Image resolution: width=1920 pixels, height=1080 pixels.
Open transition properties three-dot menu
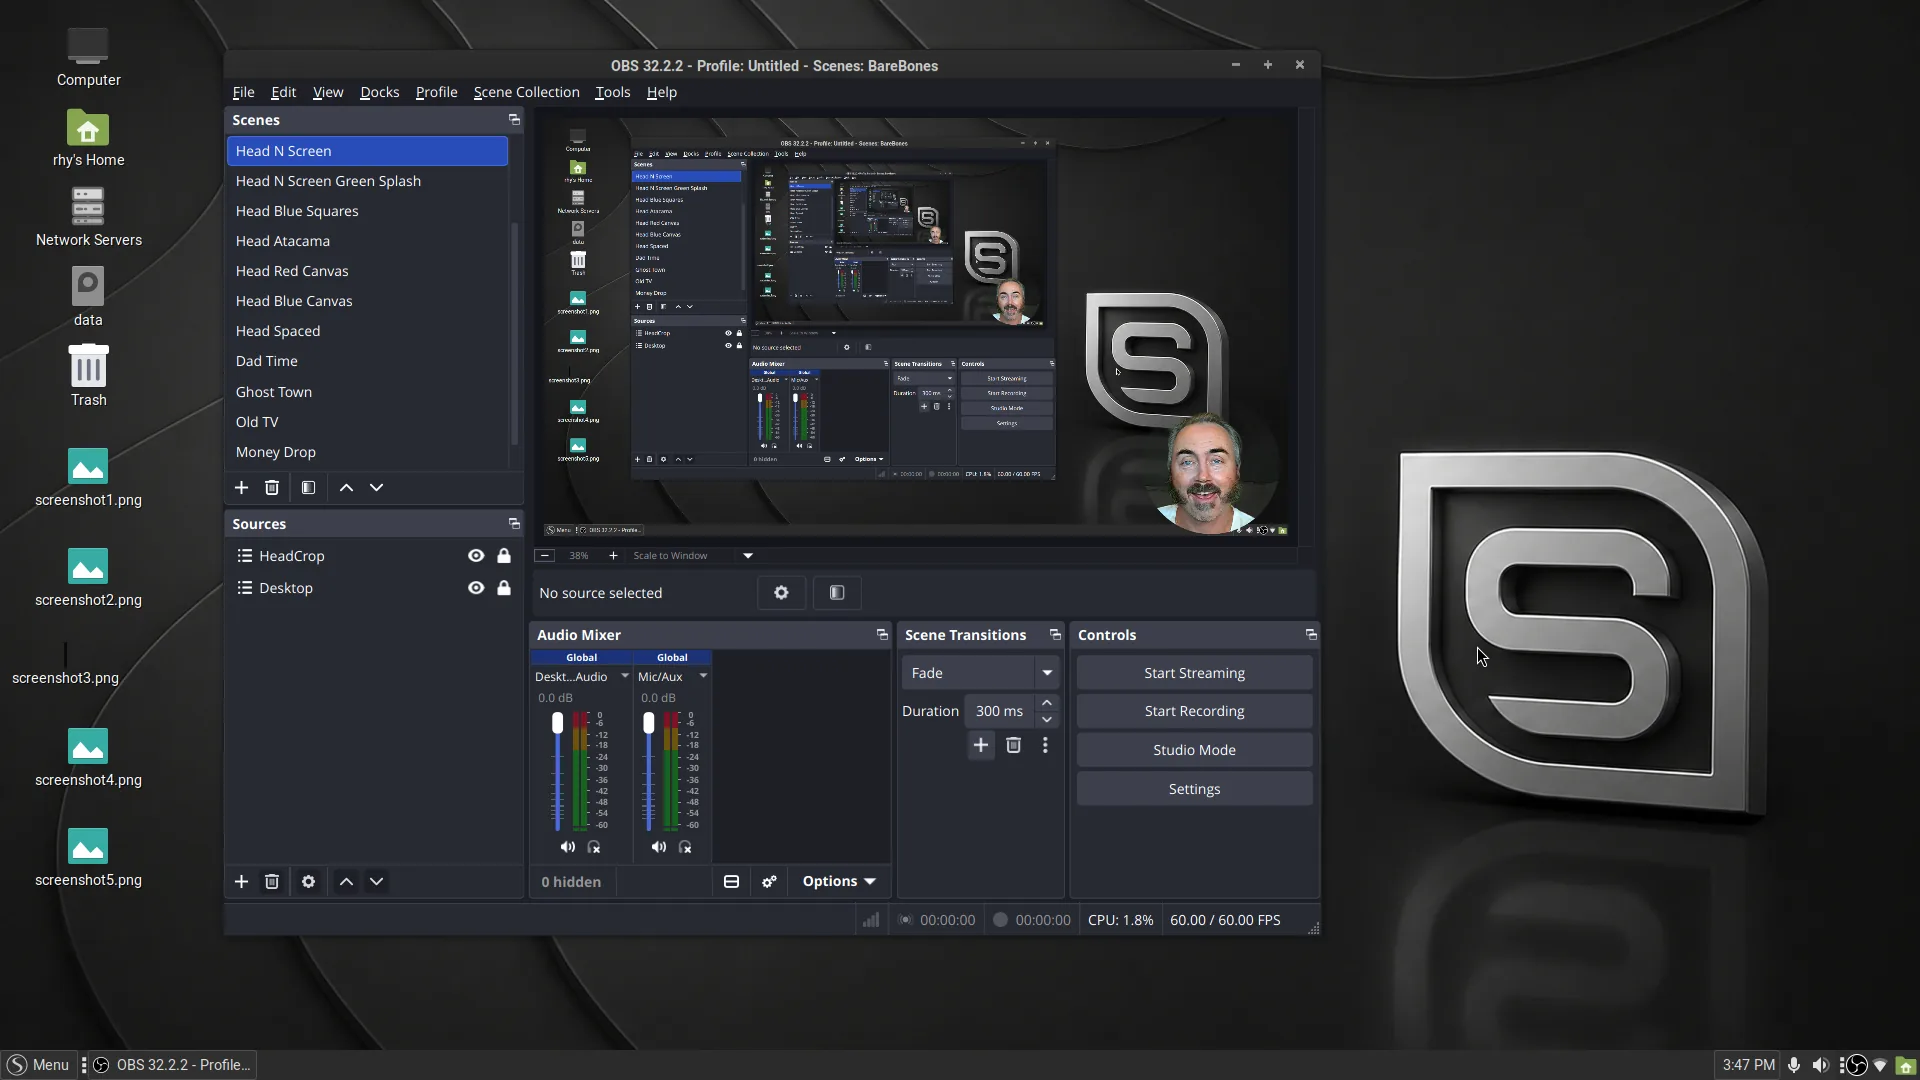pyautogui.click(x=1045, y=745)
